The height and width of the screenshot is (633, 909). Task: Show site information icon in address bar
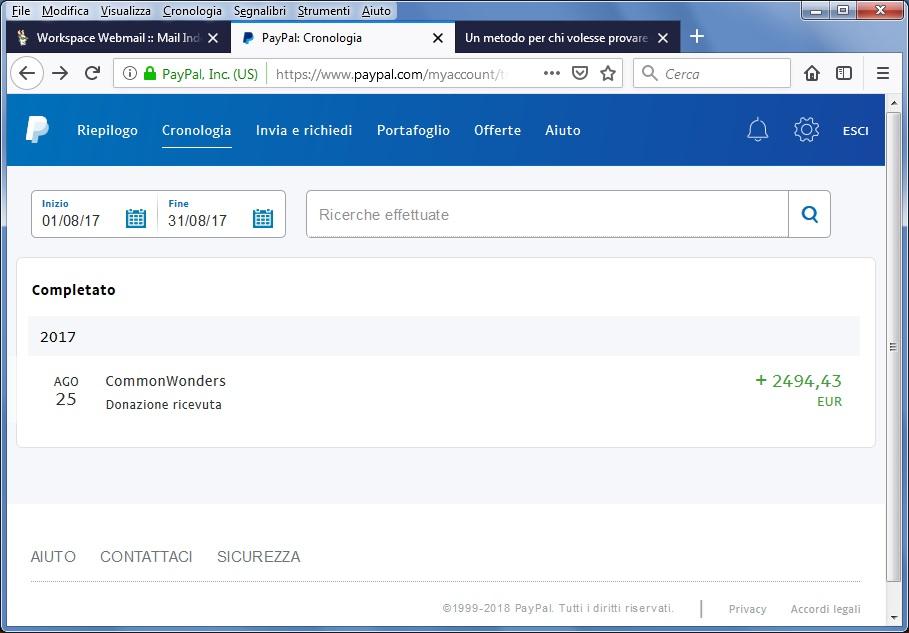point(130,74)
